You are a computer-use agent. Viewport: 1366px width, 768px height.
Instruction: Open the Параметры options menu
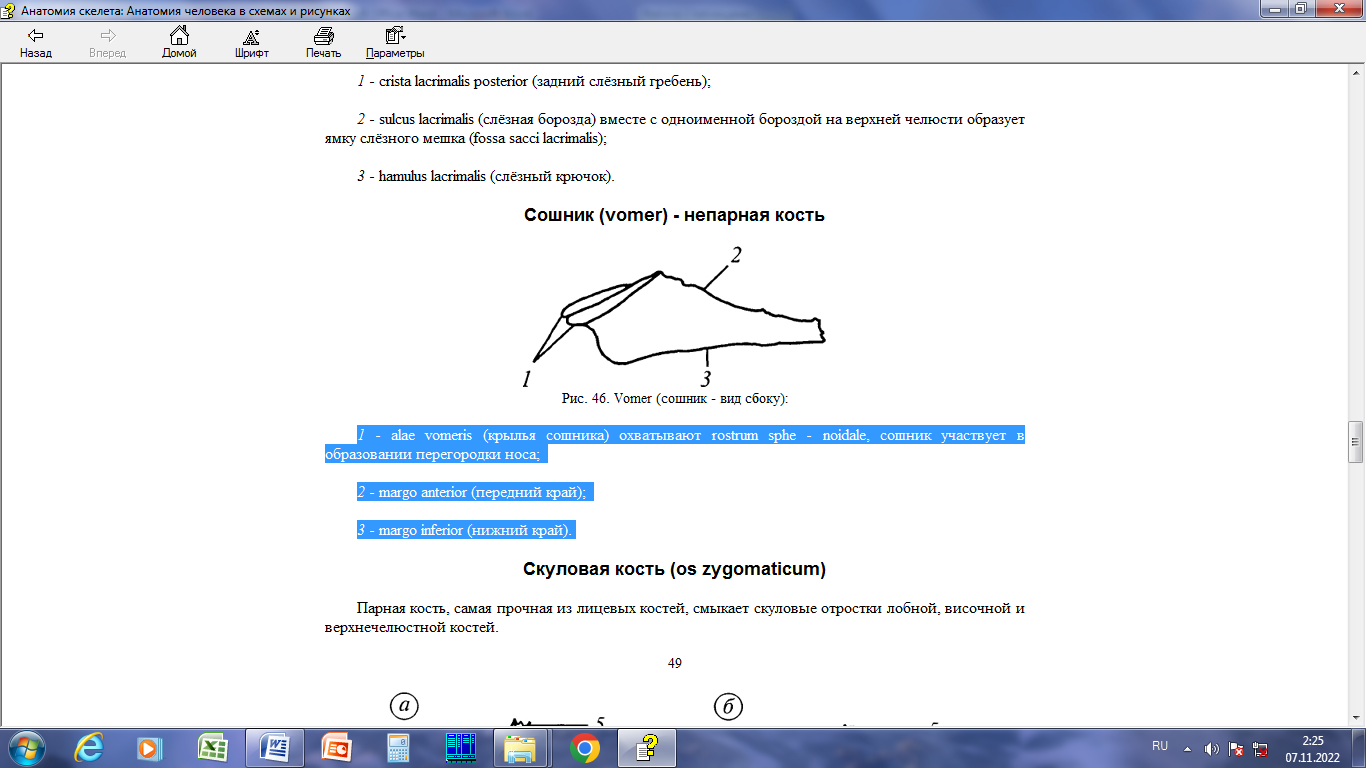pos(395,43)
